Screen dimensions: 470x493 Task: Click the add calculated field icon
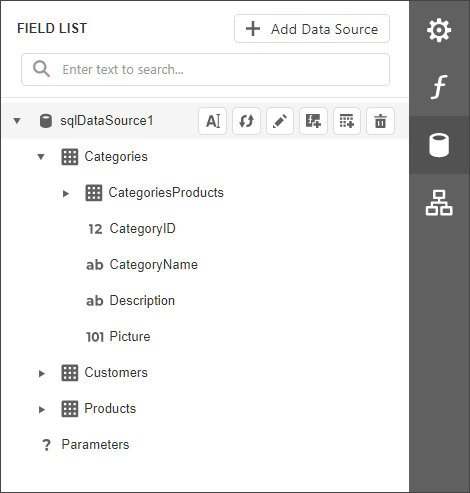click(x=313, y=121)
